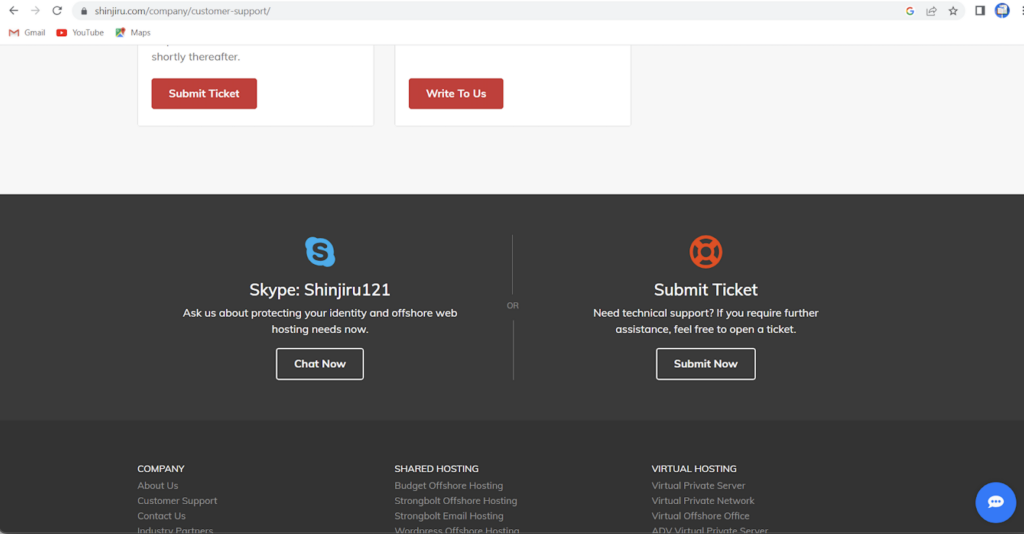Screen dimensions: 1024x534
Task: Click the Chat Now outlined button
Action: point(320,364)
